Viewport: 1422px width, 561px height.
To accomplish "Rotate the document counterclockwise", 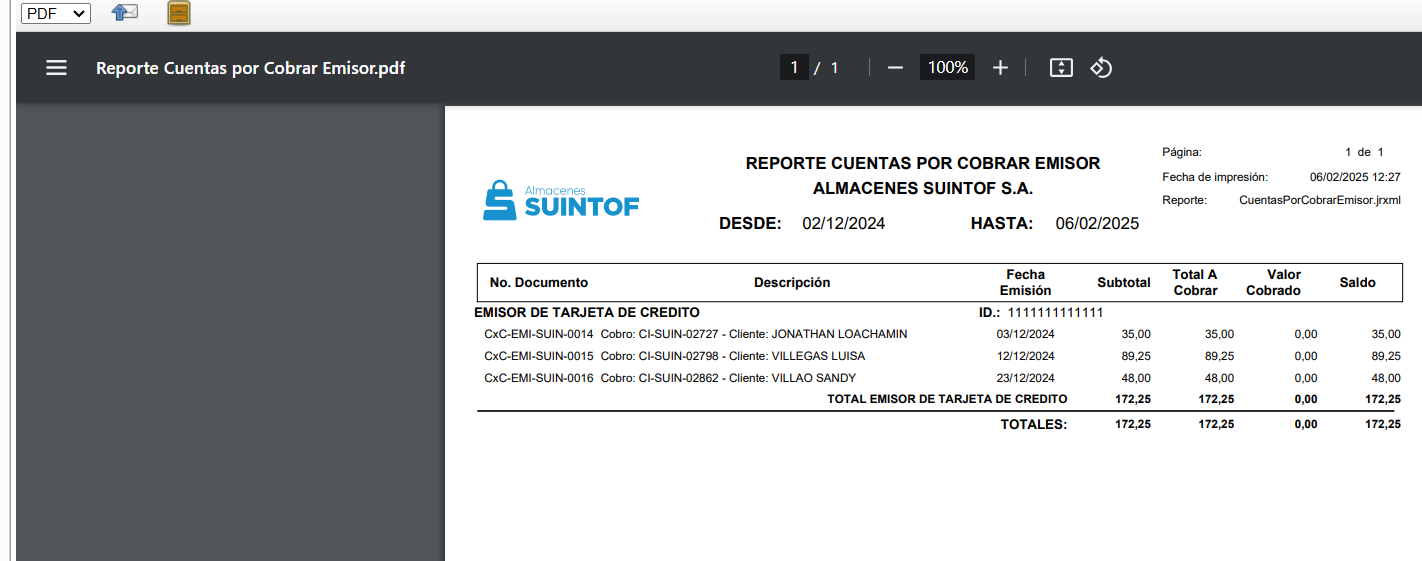I will pos(1101,68).
